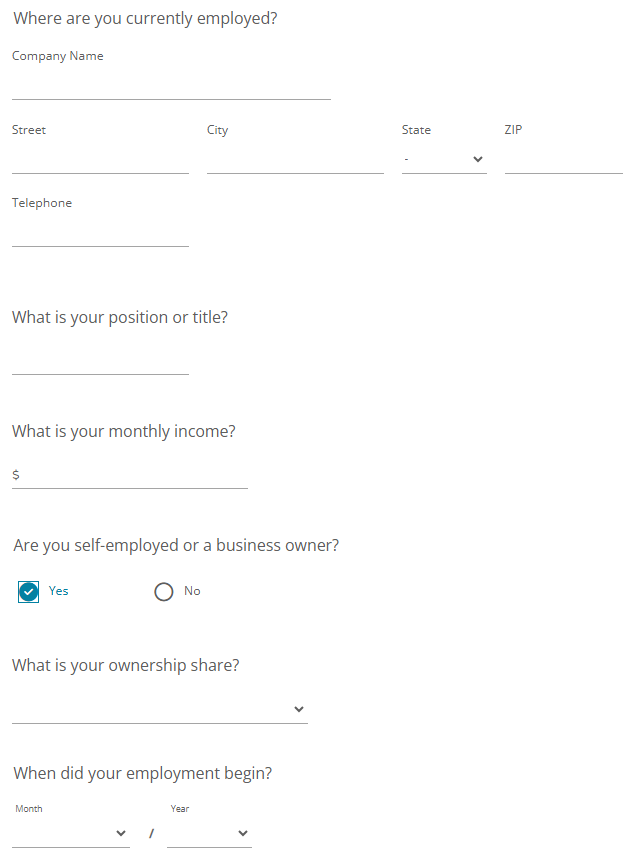This screenshot has width=636, height=867.
Task: Uncheck the Yes self-employed checkbox
Action: click(x=29, y=592)
